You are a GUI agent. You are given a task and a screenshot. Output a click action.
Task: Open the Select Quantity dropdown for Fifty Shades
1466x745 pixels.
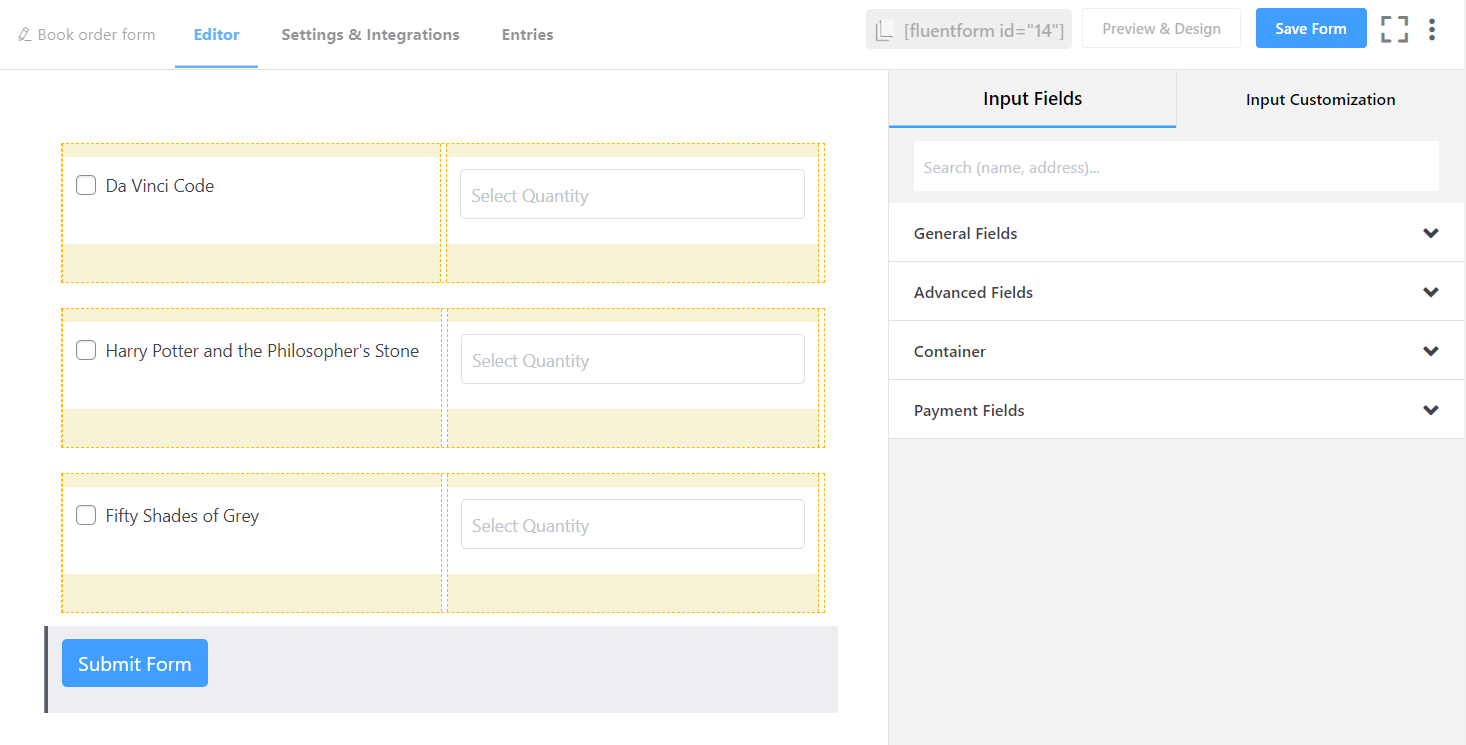point(632,524)
